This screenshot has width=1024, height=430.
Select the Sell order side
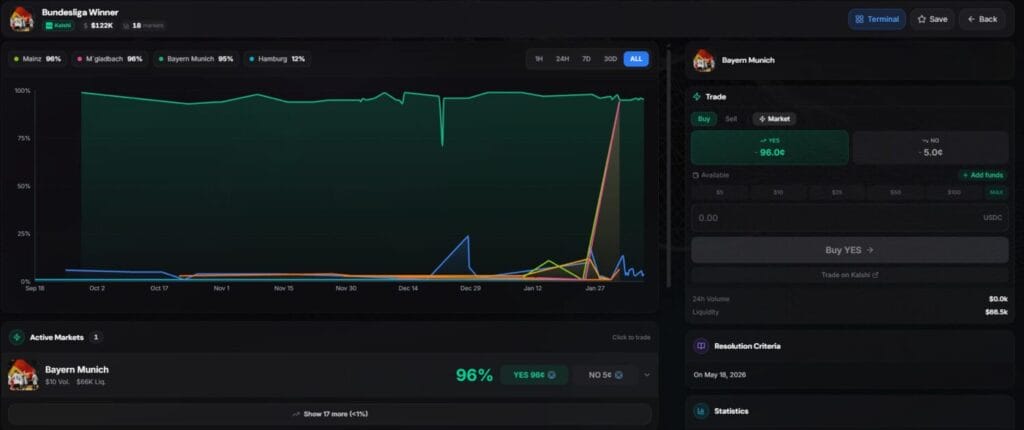pos(731,119)
